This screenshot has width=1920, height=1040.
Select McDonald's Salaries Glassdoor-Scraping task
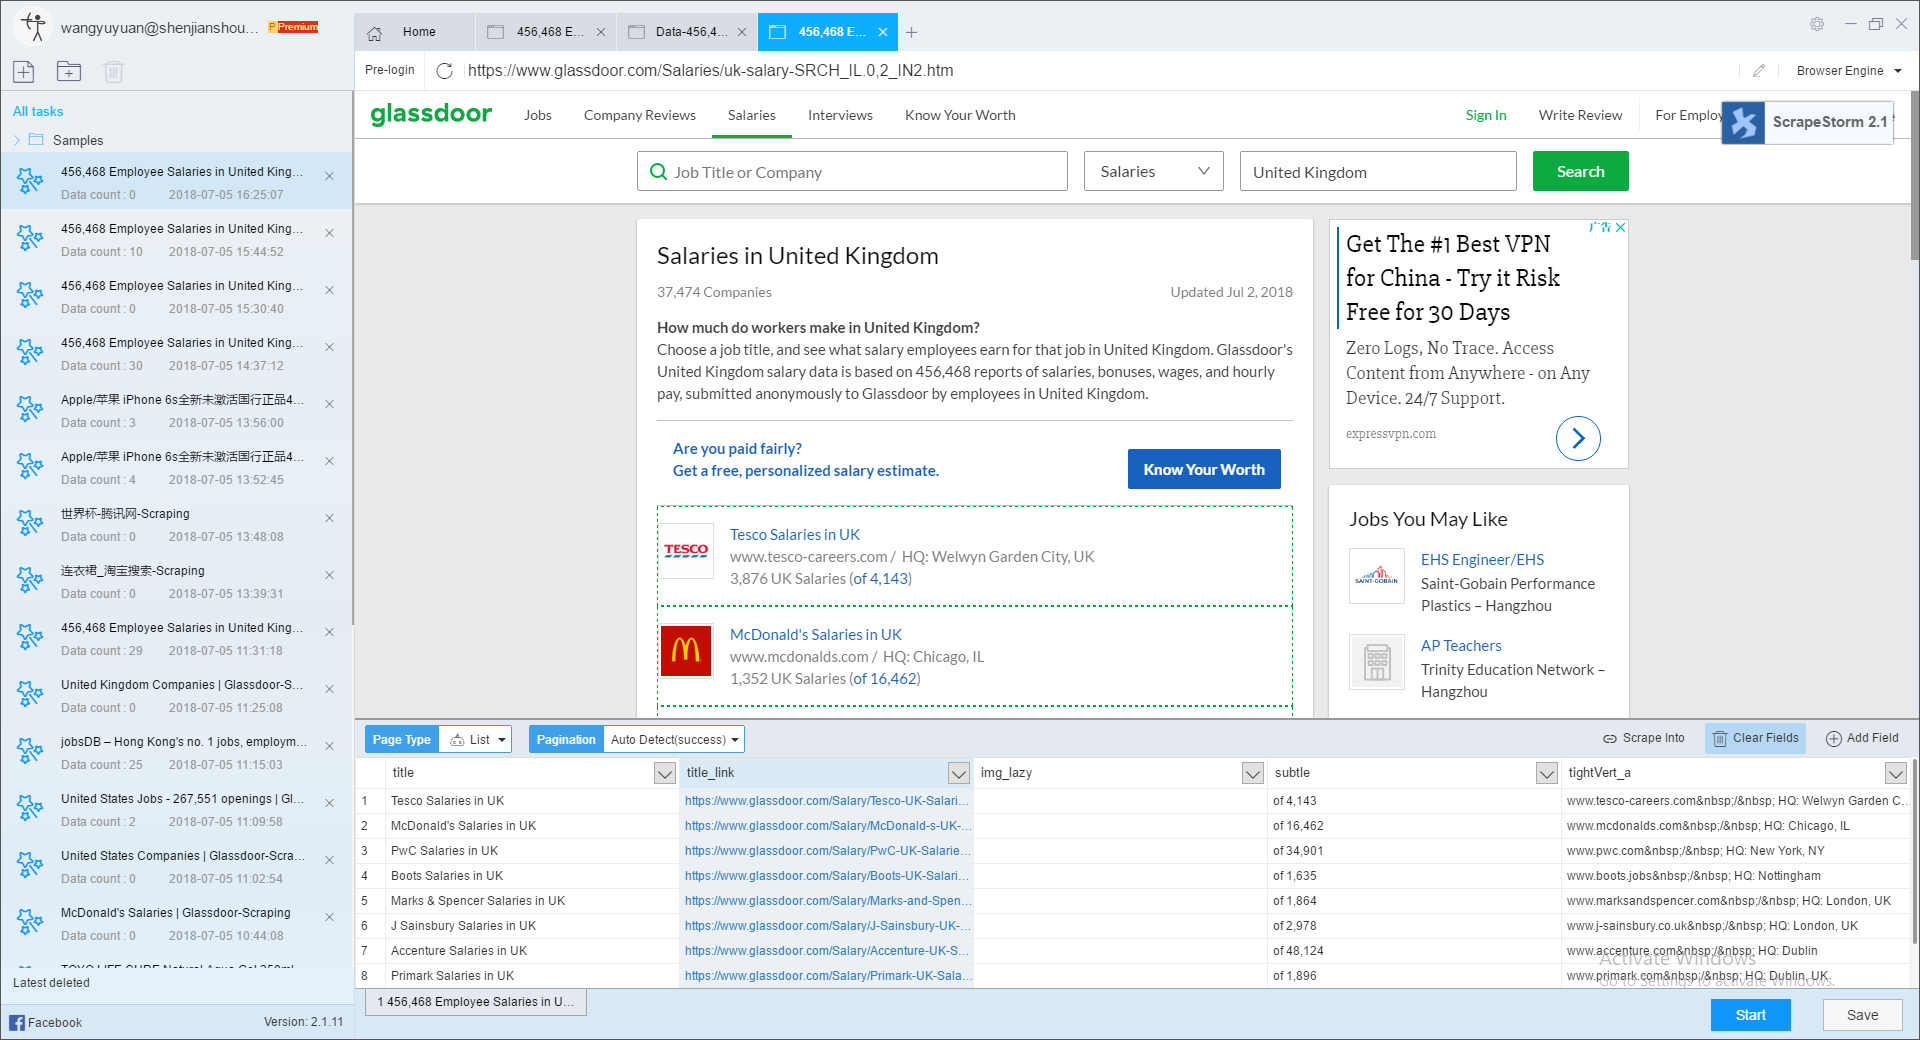click(176, 923)
